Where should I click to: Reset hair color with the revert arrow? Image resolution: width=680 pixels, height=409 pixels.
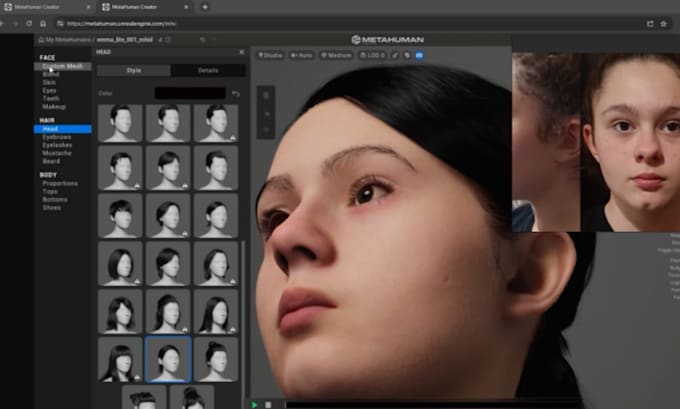[235, 93]
